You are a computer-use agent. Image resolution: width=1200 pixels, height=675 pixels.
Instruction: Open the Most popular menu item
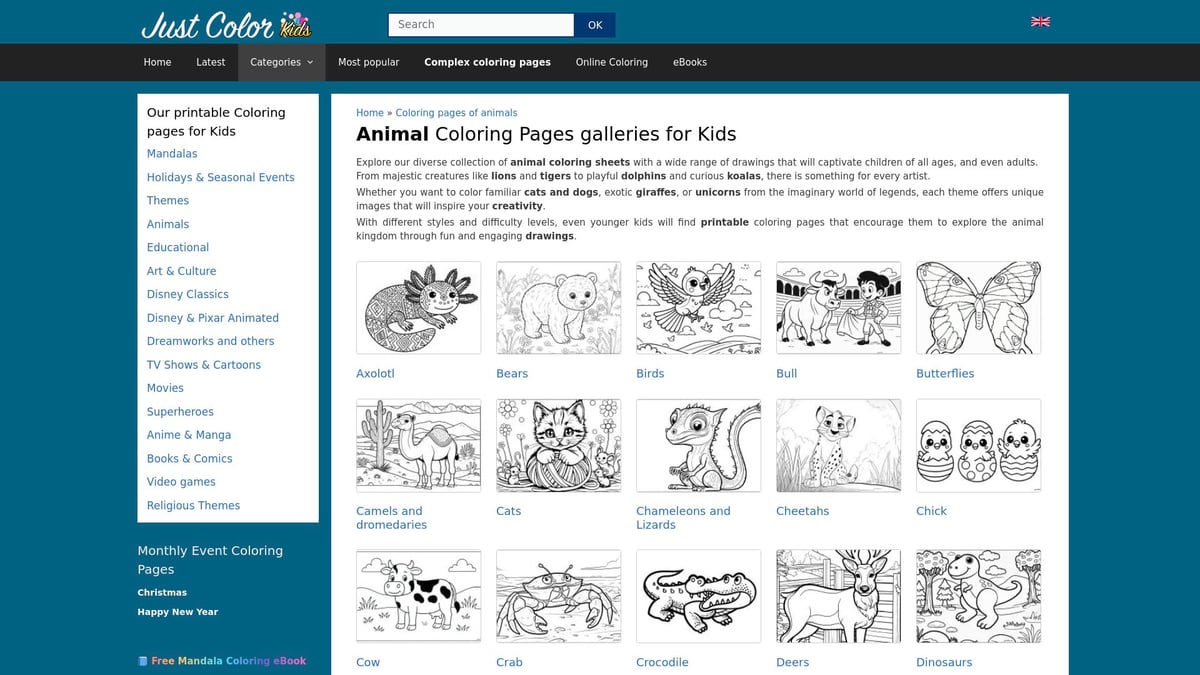(369, 62)
